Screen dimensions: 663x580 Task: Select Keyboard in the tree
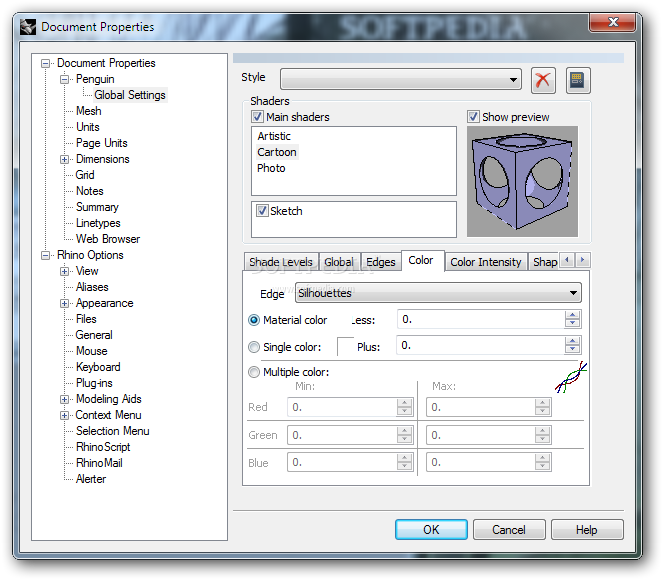pos(98,367)
